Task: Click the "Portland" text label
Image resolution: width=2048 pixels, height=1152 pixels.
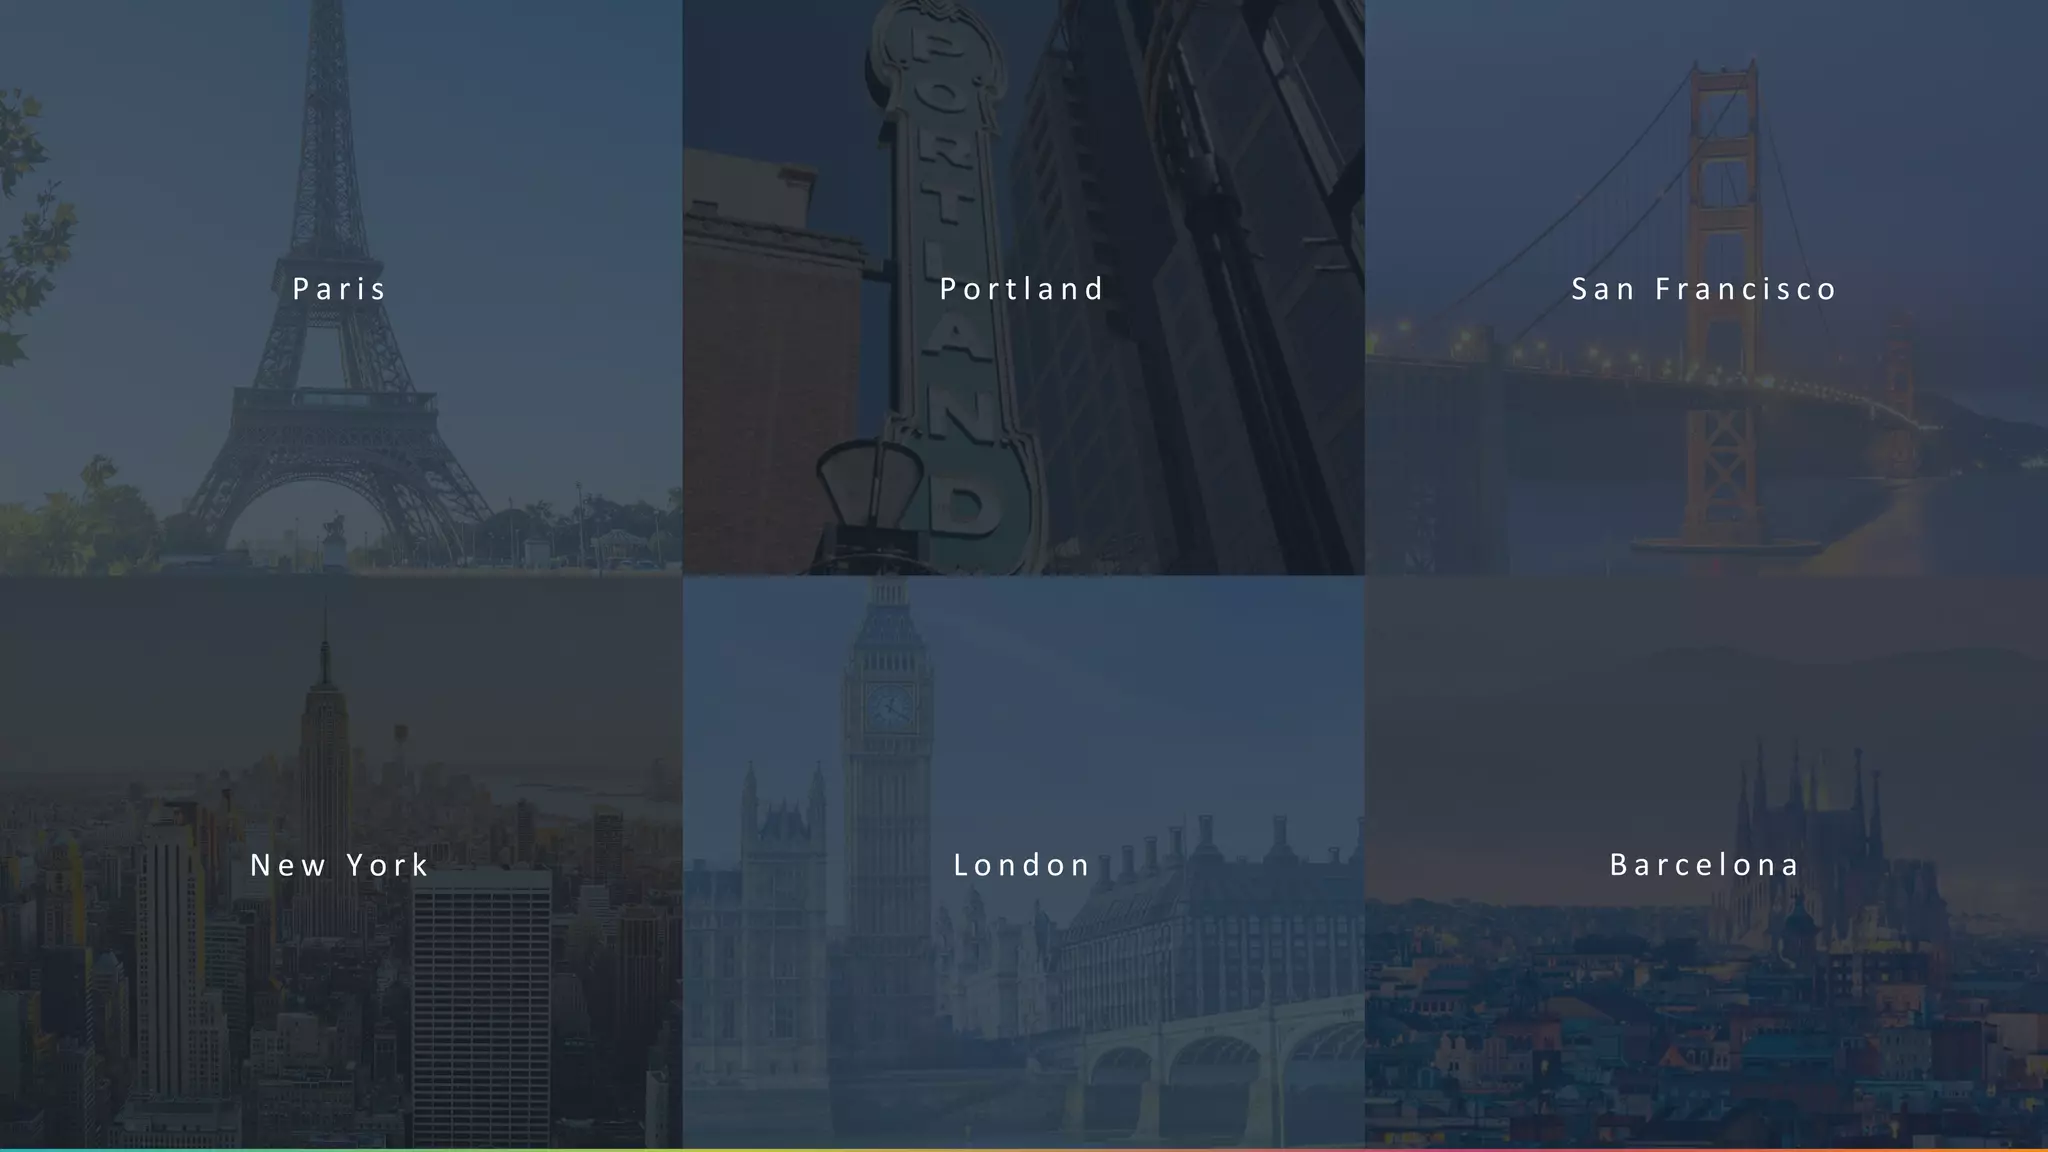Action: (1022, 289)
